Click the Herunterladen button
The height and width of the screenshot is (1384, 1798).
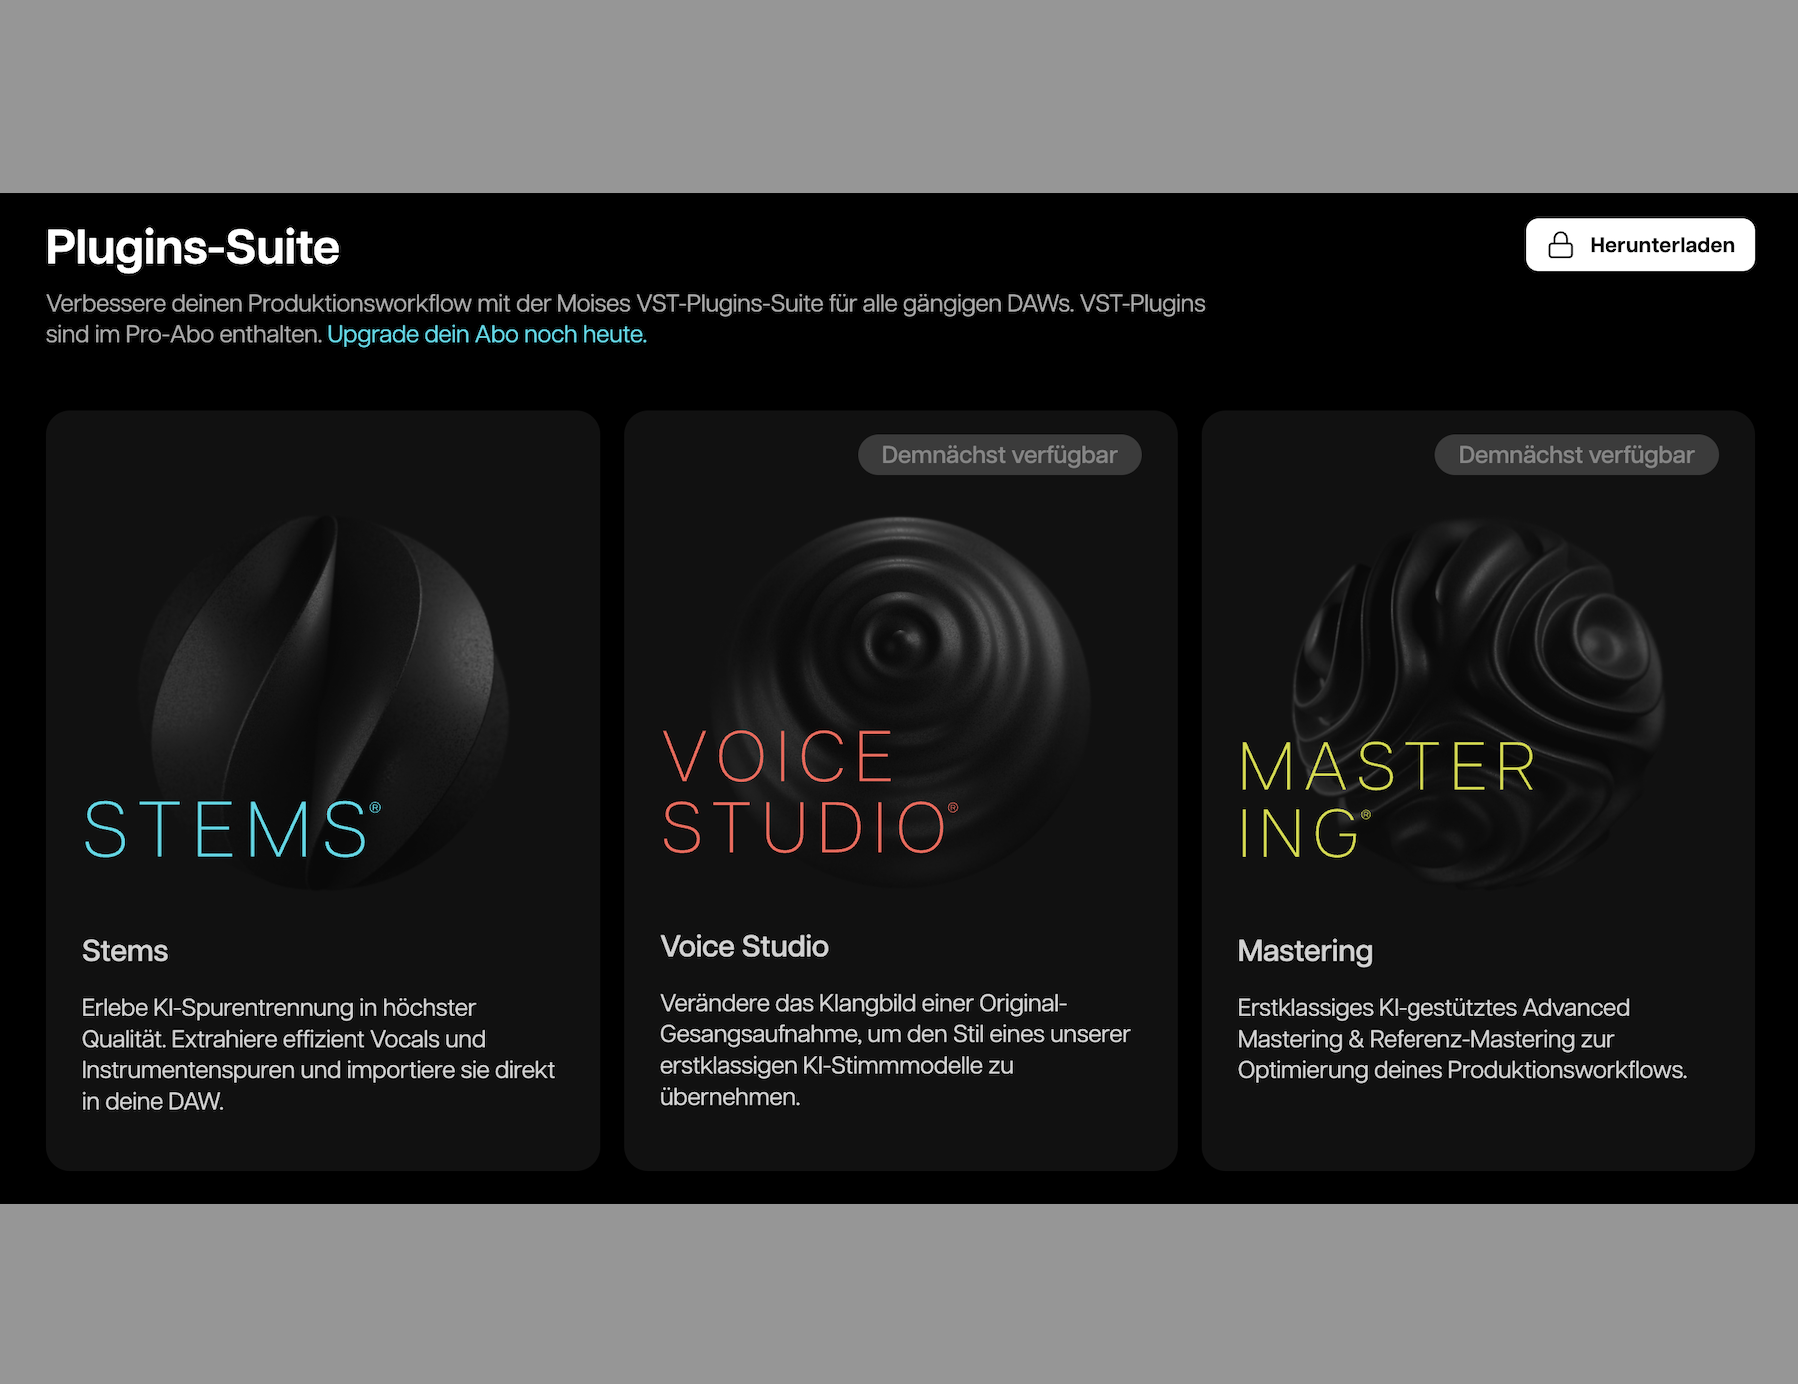pos(1640,245)
